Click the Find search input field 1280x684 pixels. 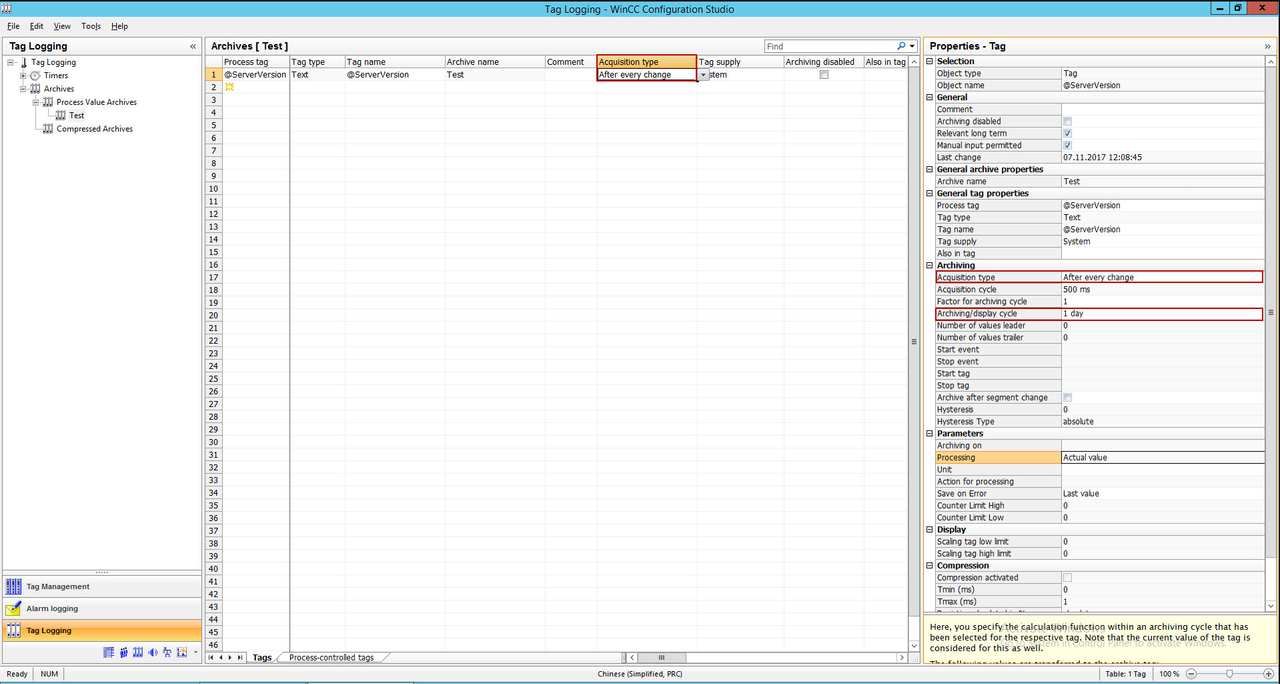tap(829, 46)
